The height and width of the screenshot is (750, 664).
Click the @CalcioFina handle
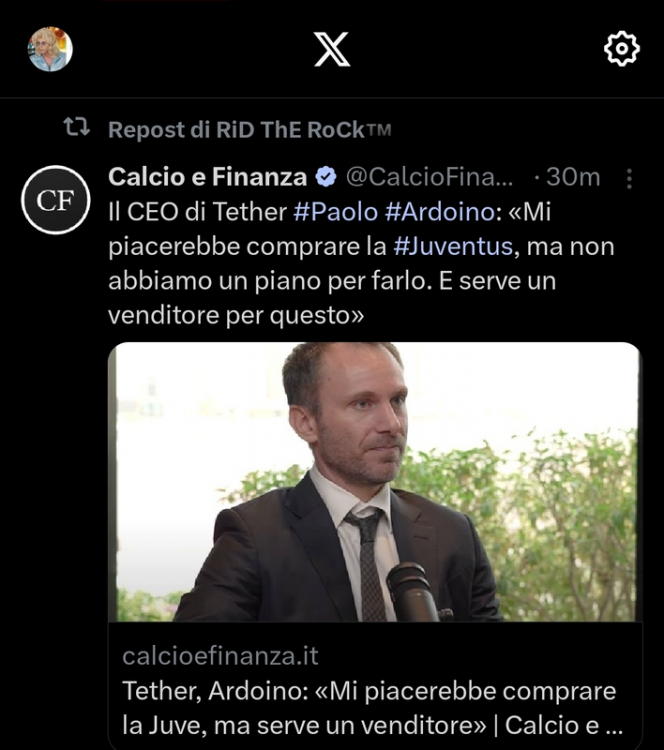(x=430, y=177)
